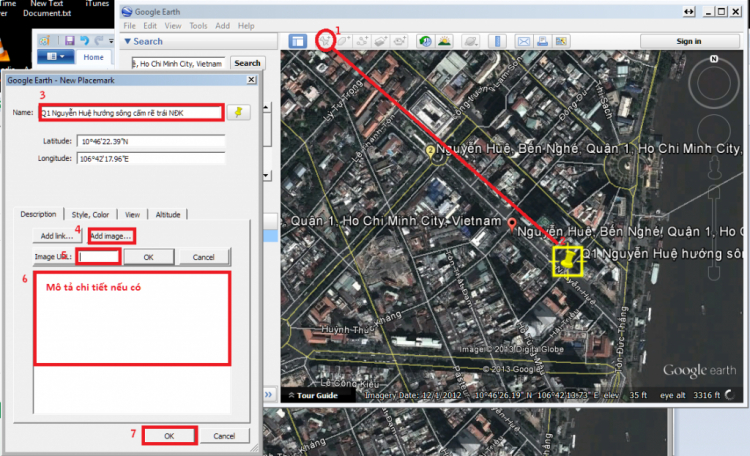Collapse the Search panel triangle
This screenshot has width=750, height=456.
[128, 41]
